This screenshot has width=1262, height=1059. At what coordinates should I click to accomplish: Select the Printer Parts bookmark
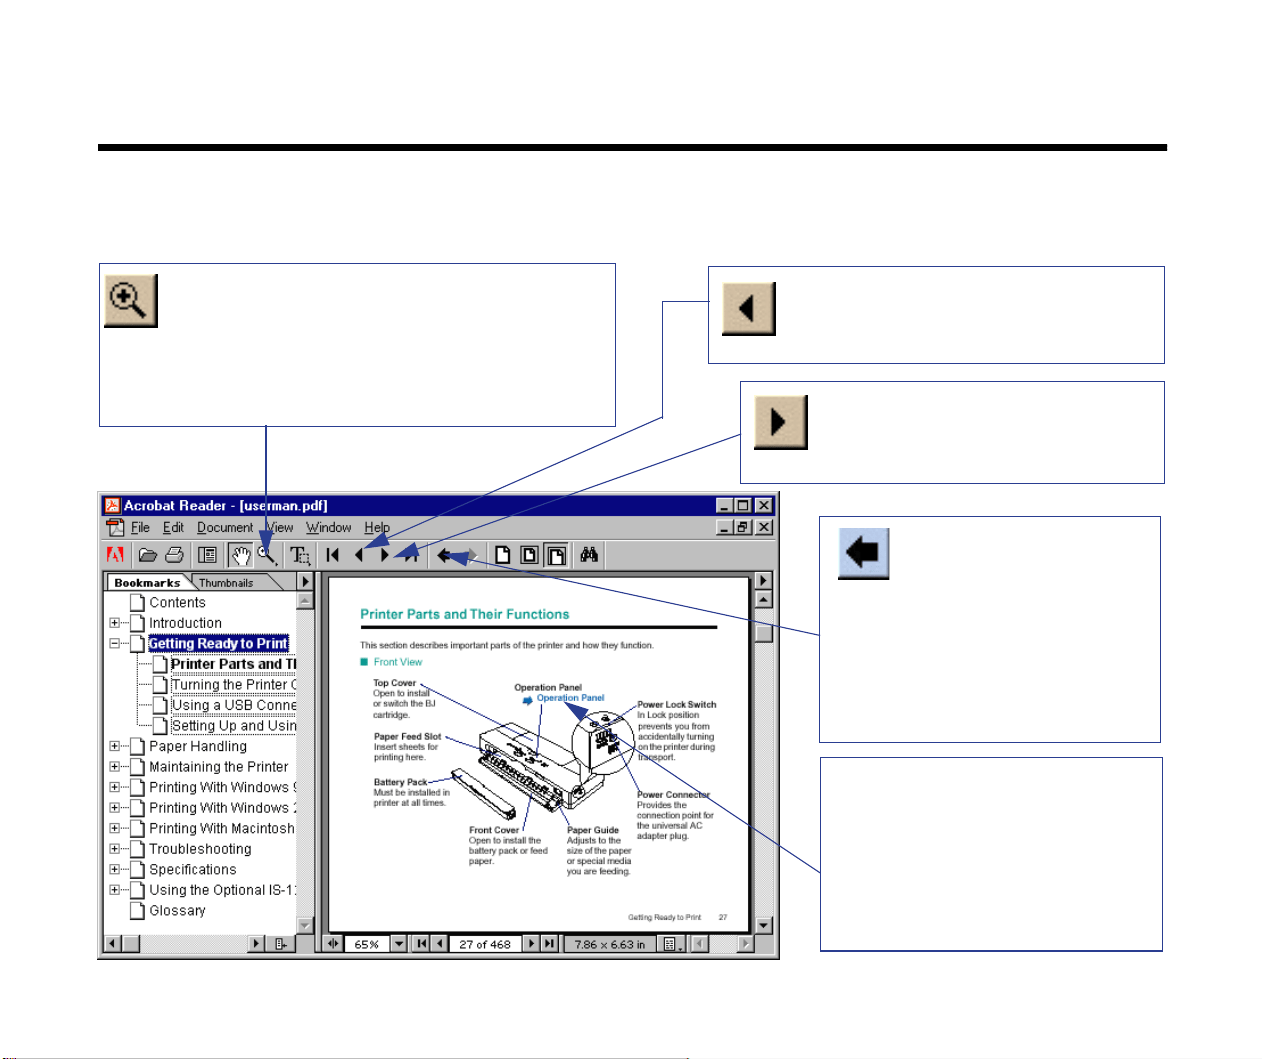[233, 664]
